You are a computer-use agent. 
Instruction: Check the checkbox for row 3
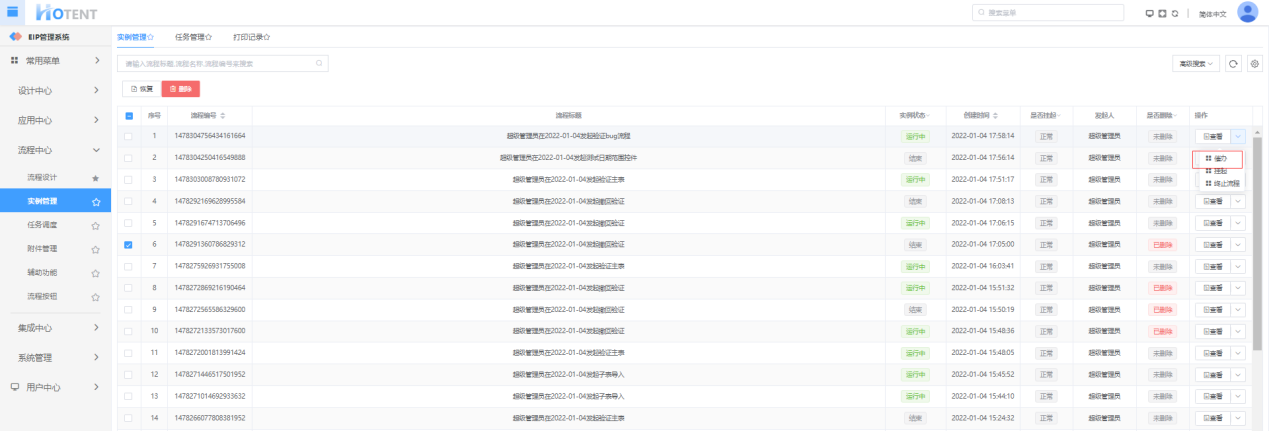tap(128, 179)
